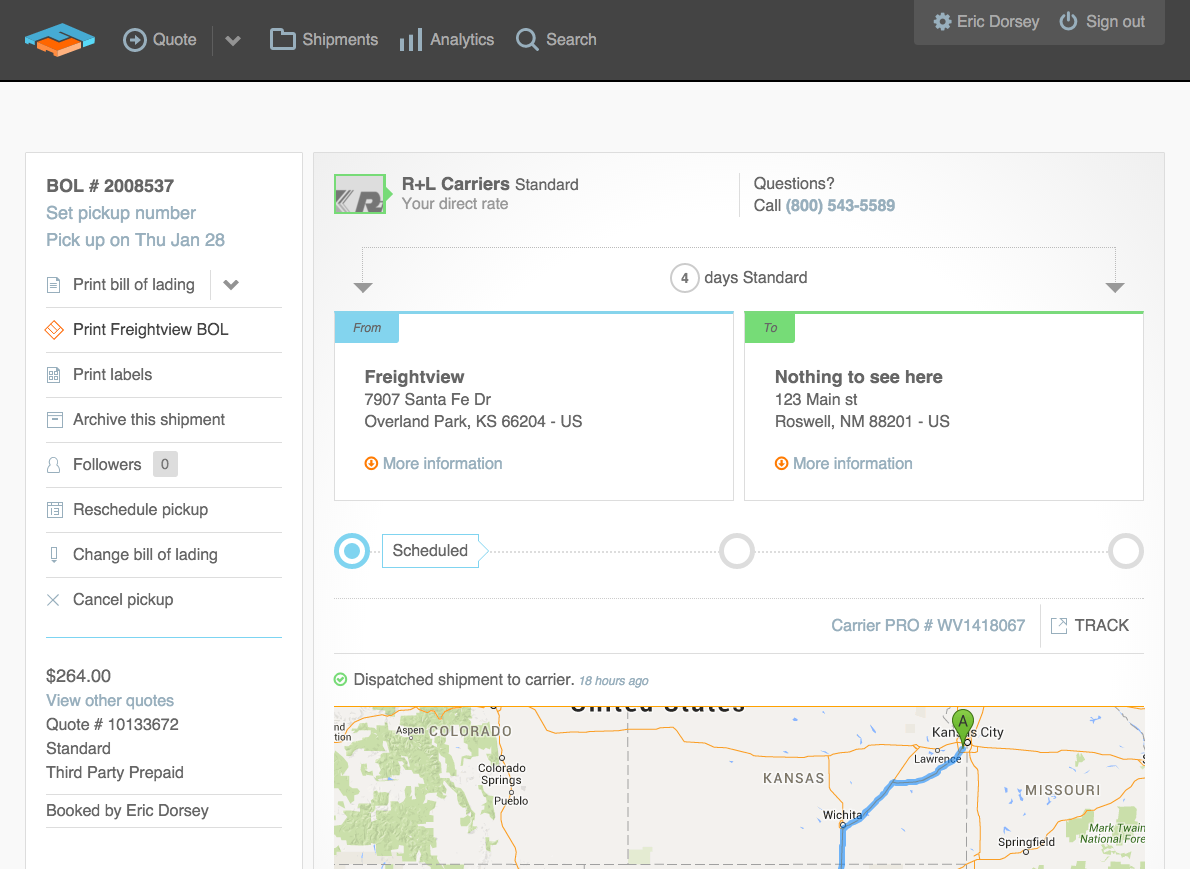Open Eric Dorsey account settings
The height and width of the screenshot is (869, 1190).
[x=986, y=21]
